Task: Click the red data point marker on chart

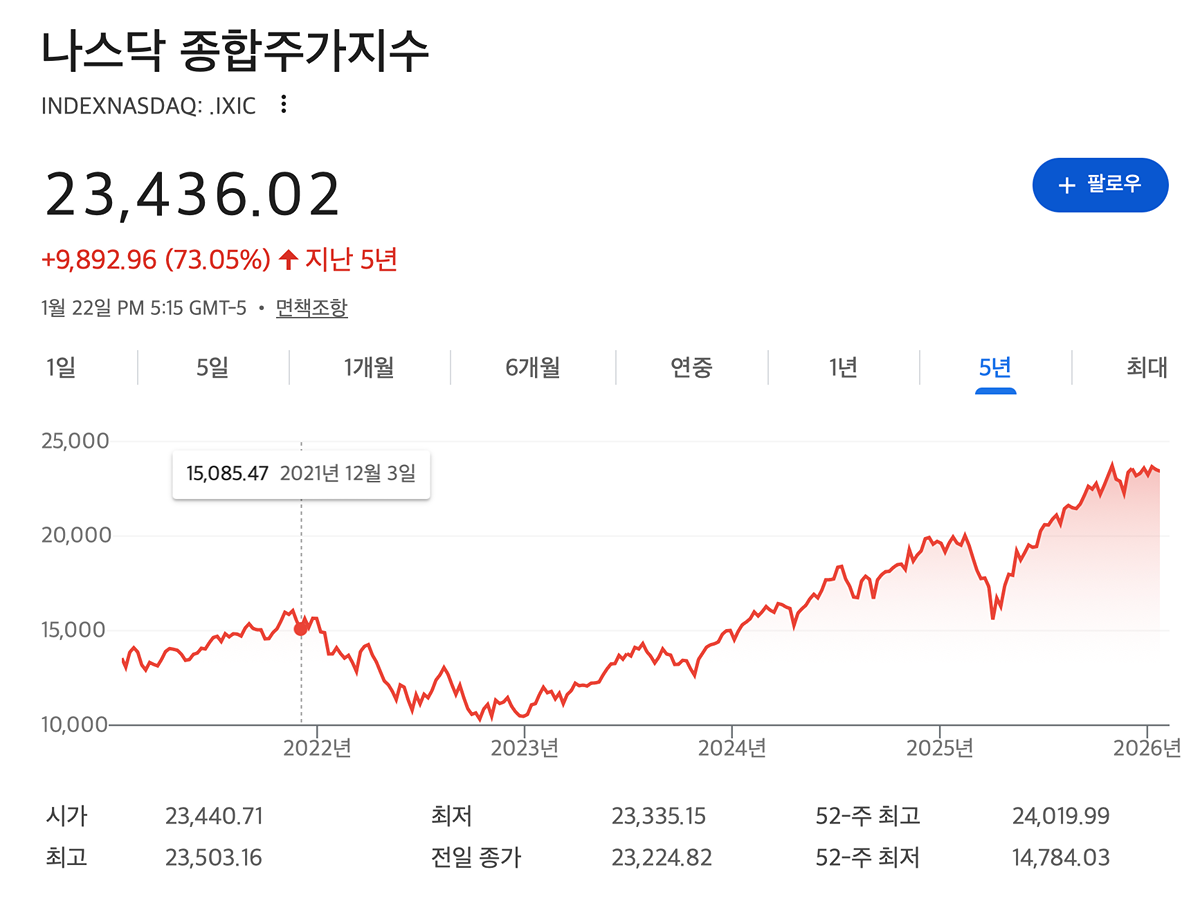Action: point(301,627)
